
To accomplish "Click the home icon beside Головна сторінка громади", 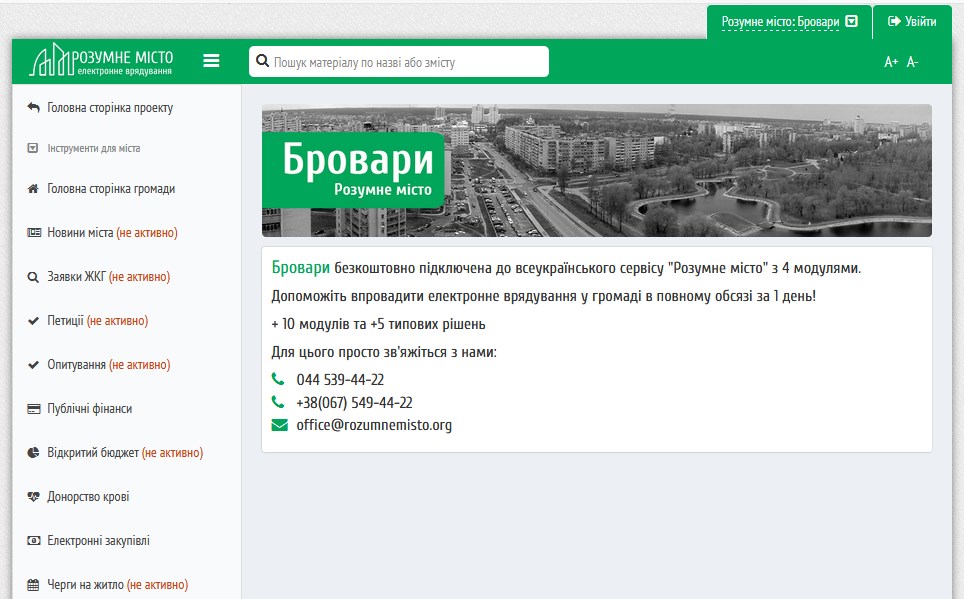I will click(x=33, y=189).
